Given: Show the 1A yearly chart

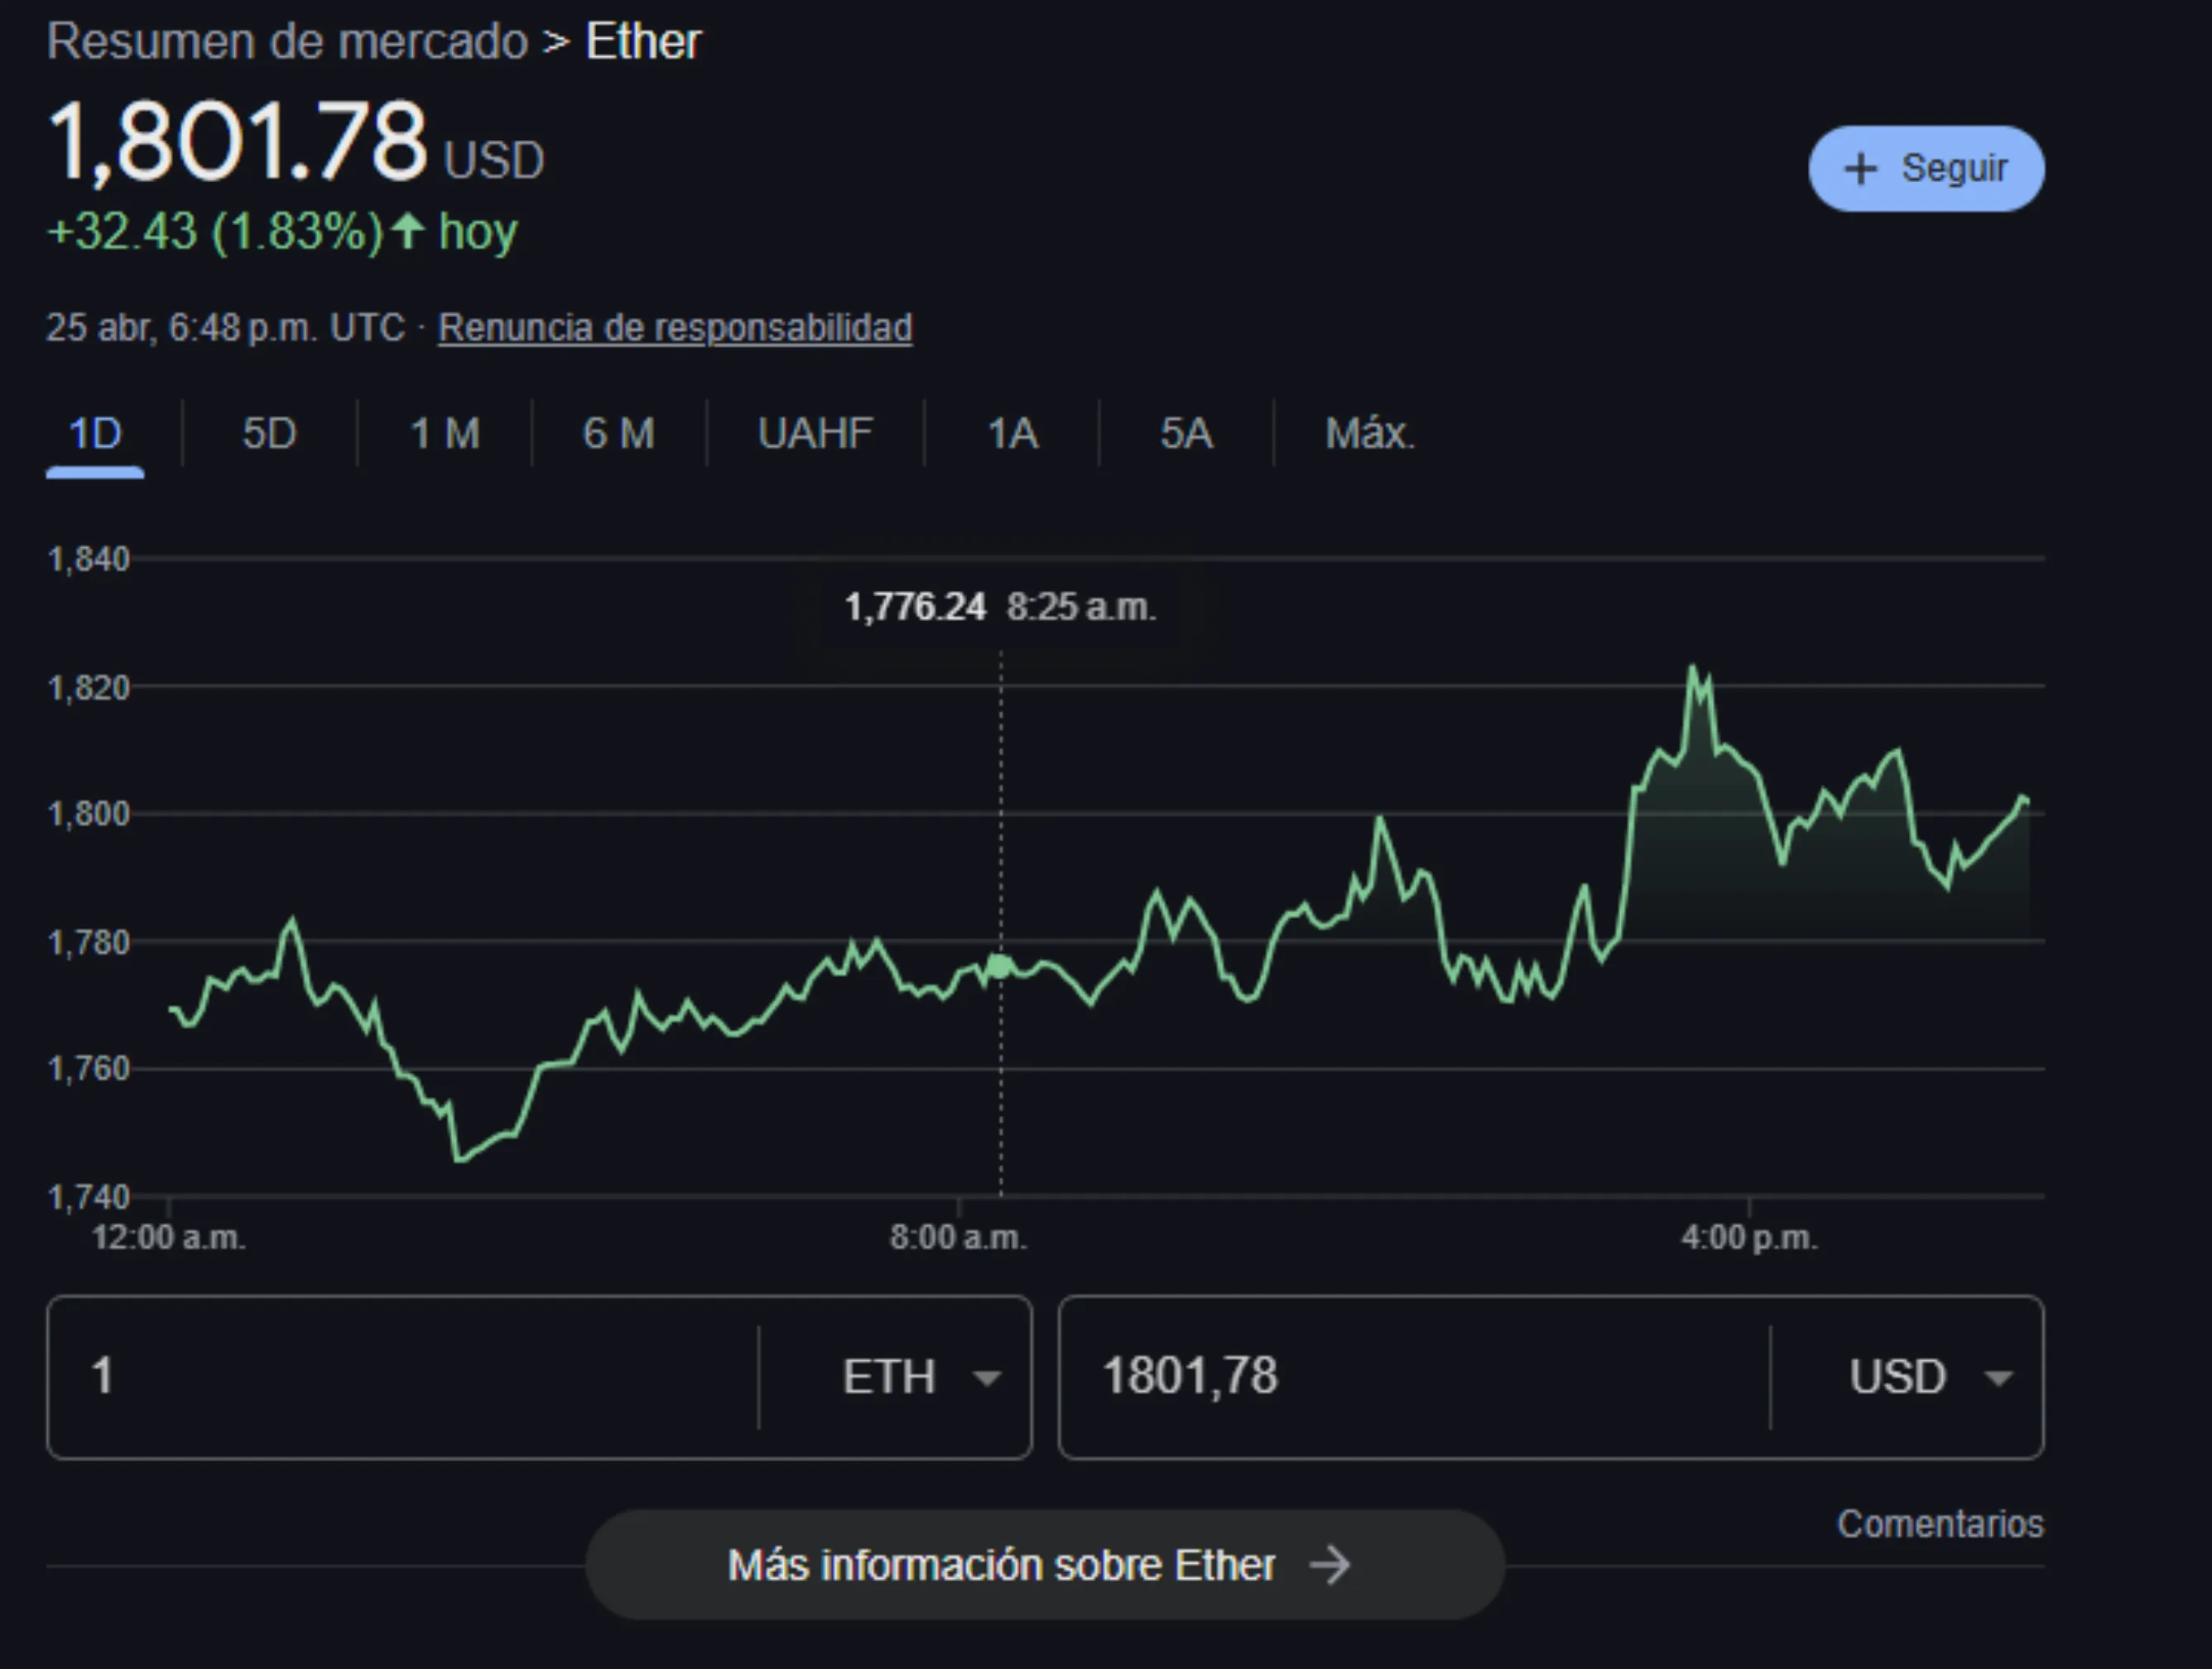Looking at the screenshot, I should tap(1011, 433).
